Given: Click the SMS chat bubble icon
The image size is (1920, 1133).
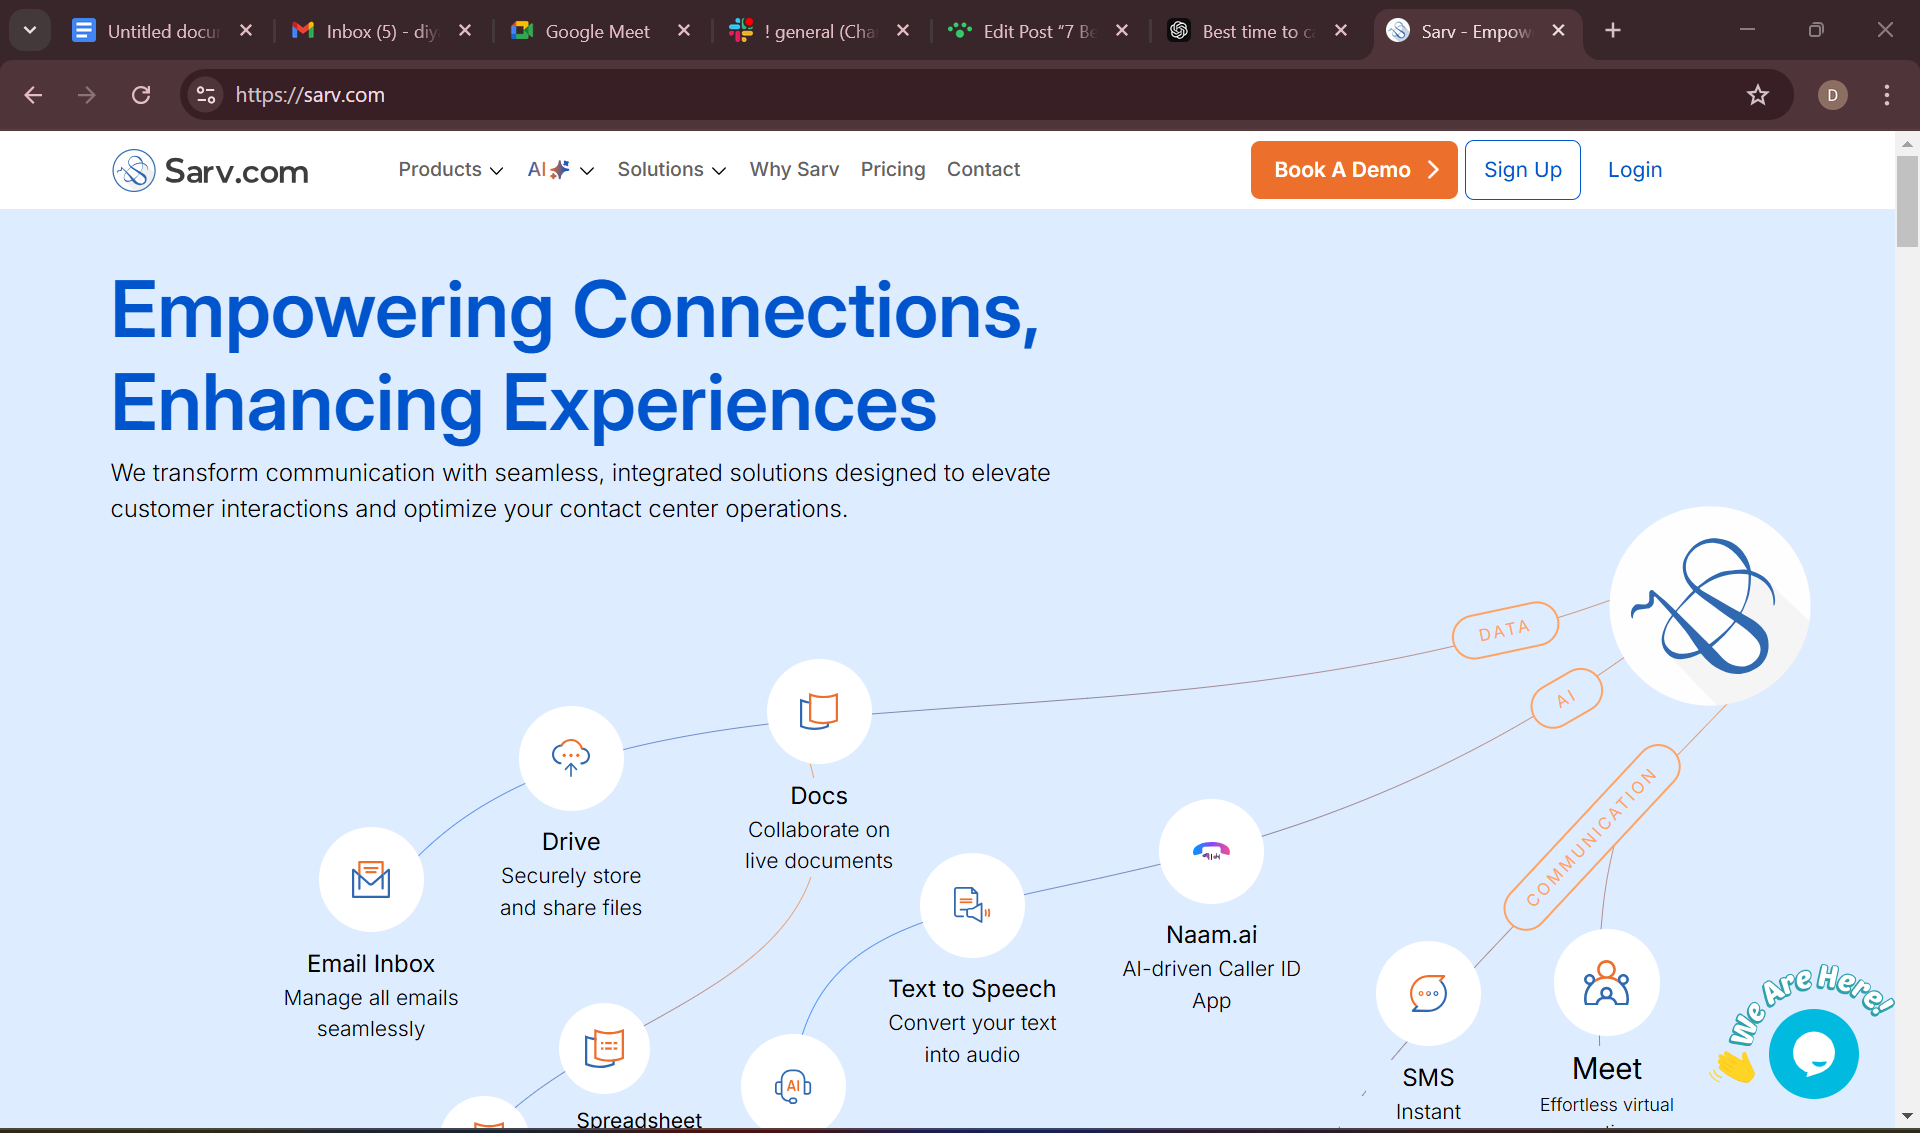Looking at the screenshot, I should [1428, 993].
